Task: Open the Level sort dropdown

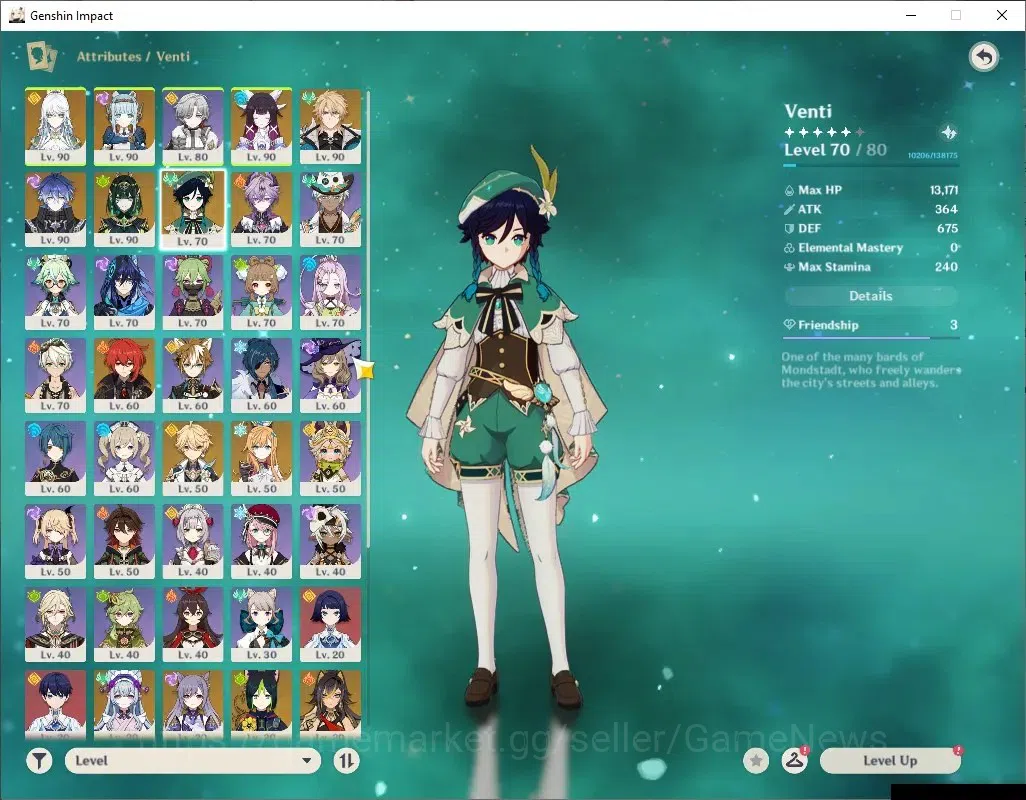Action: click(193, 761)
